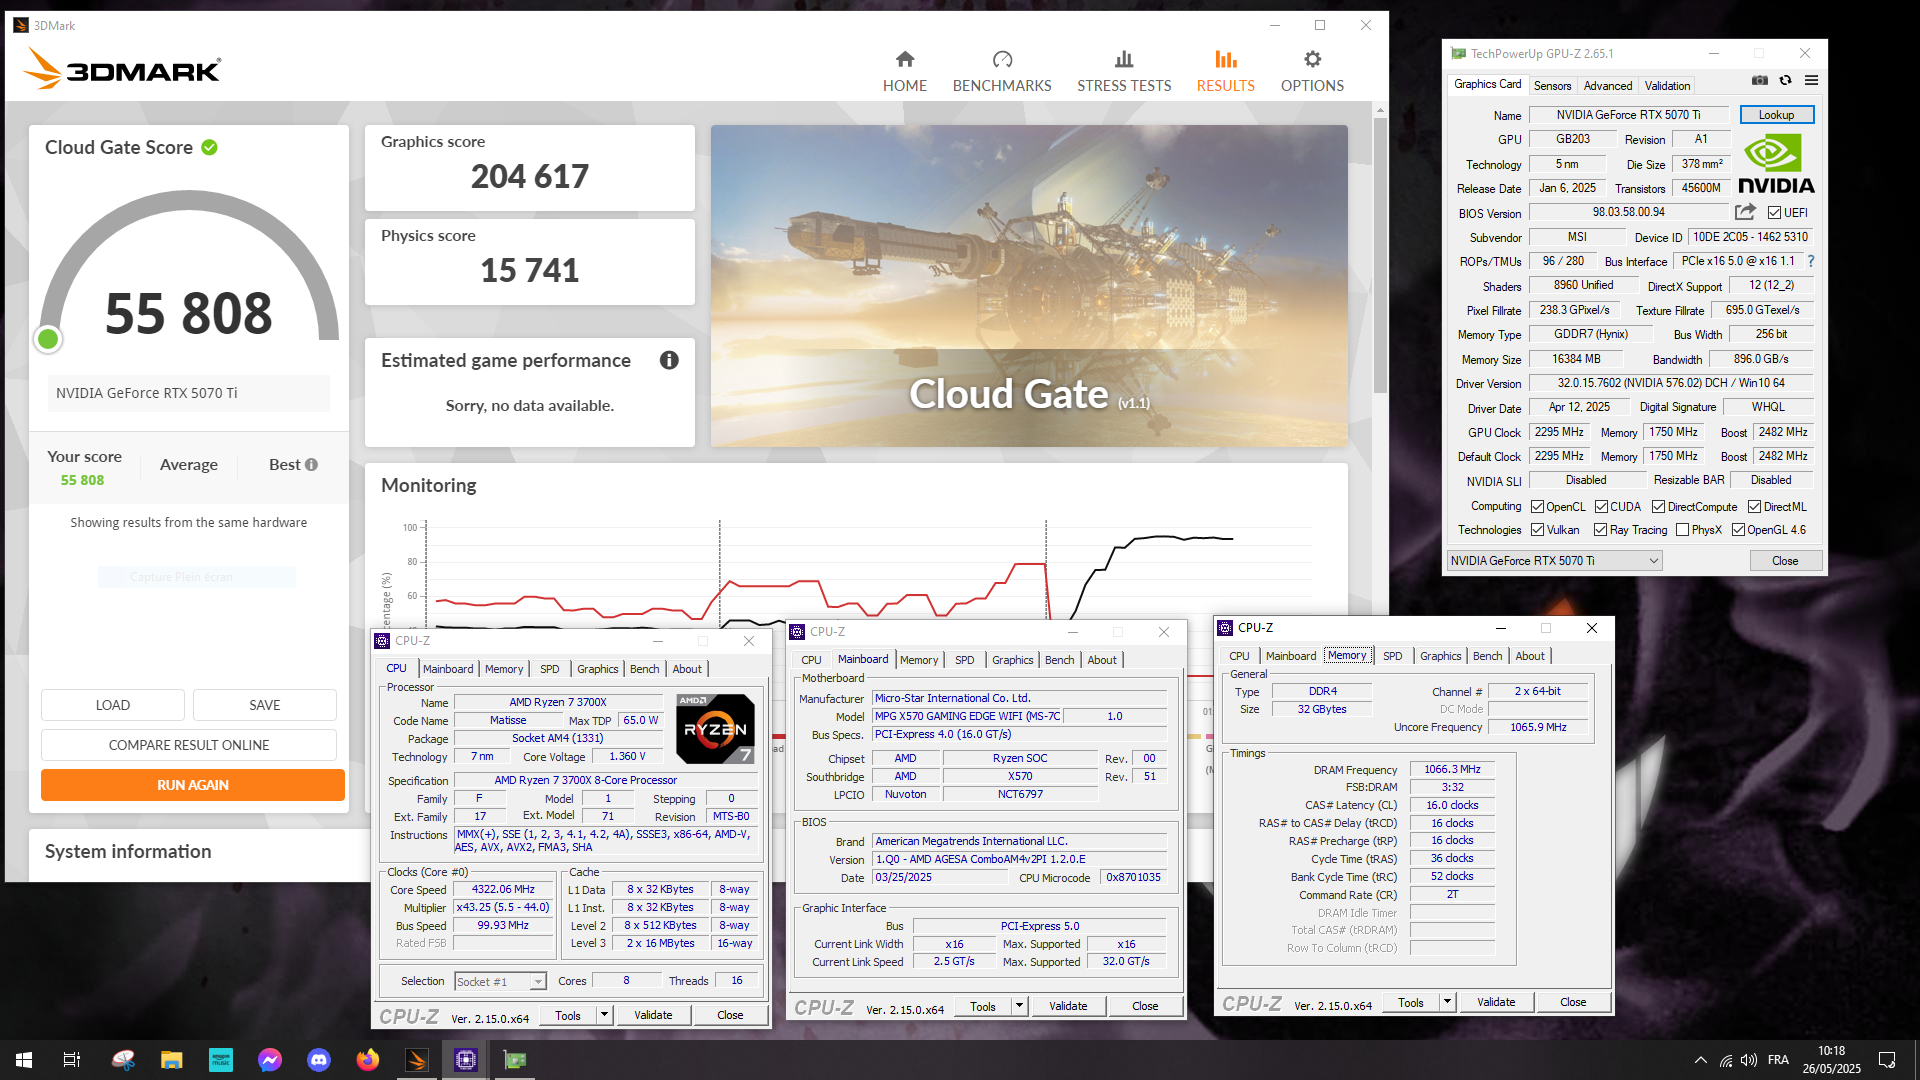Screen dimensions: 1920x1080
Task: Click the info icon beside Estimated game performance
Action: pos(669,360)
